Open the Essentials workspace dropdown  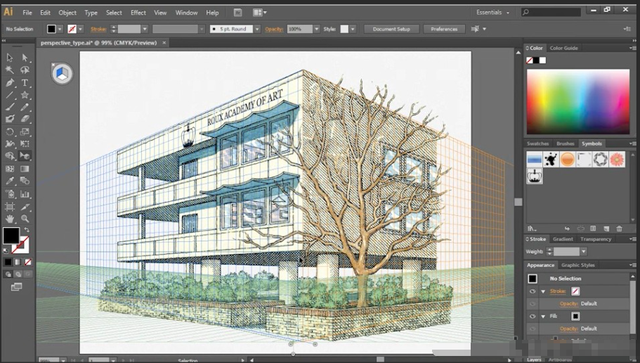coord(493,12)
